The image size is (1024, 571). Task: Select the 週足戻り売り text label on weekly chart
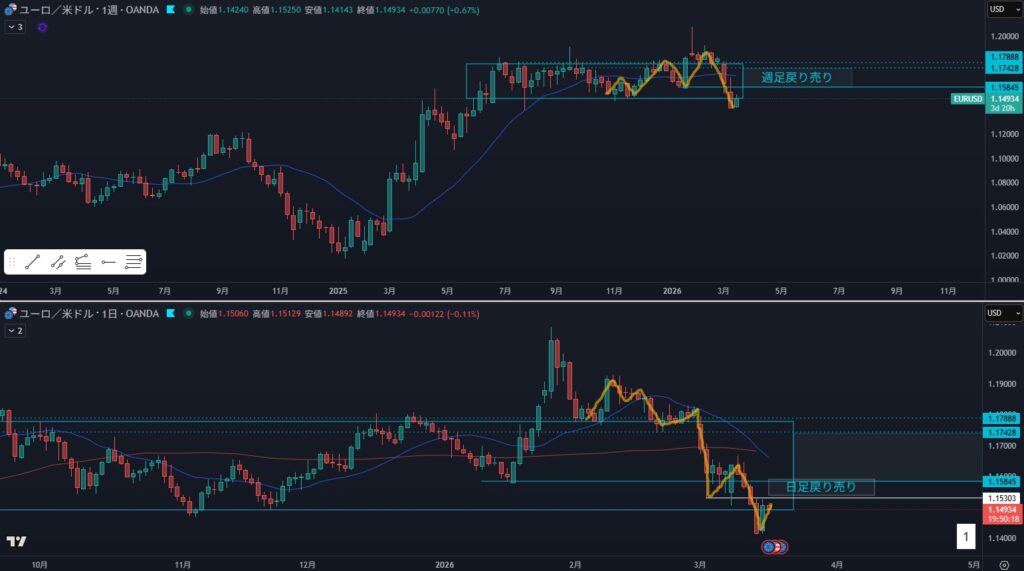coord(796,77)
